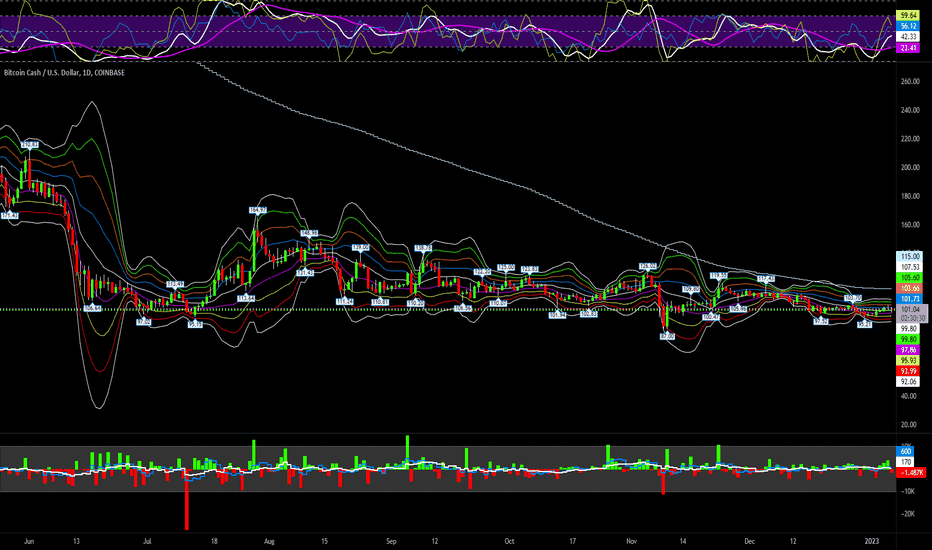Click the 117.40 pivot high label

[x=766, y=278]
